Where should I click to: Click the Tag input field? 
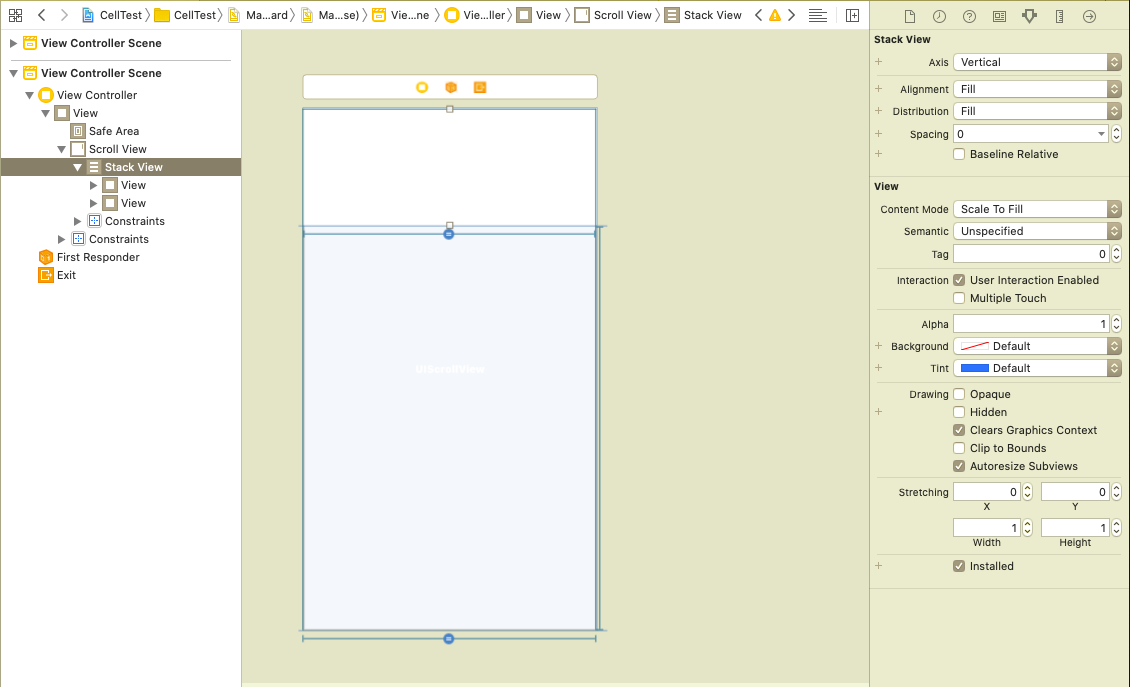(1031, 254)
